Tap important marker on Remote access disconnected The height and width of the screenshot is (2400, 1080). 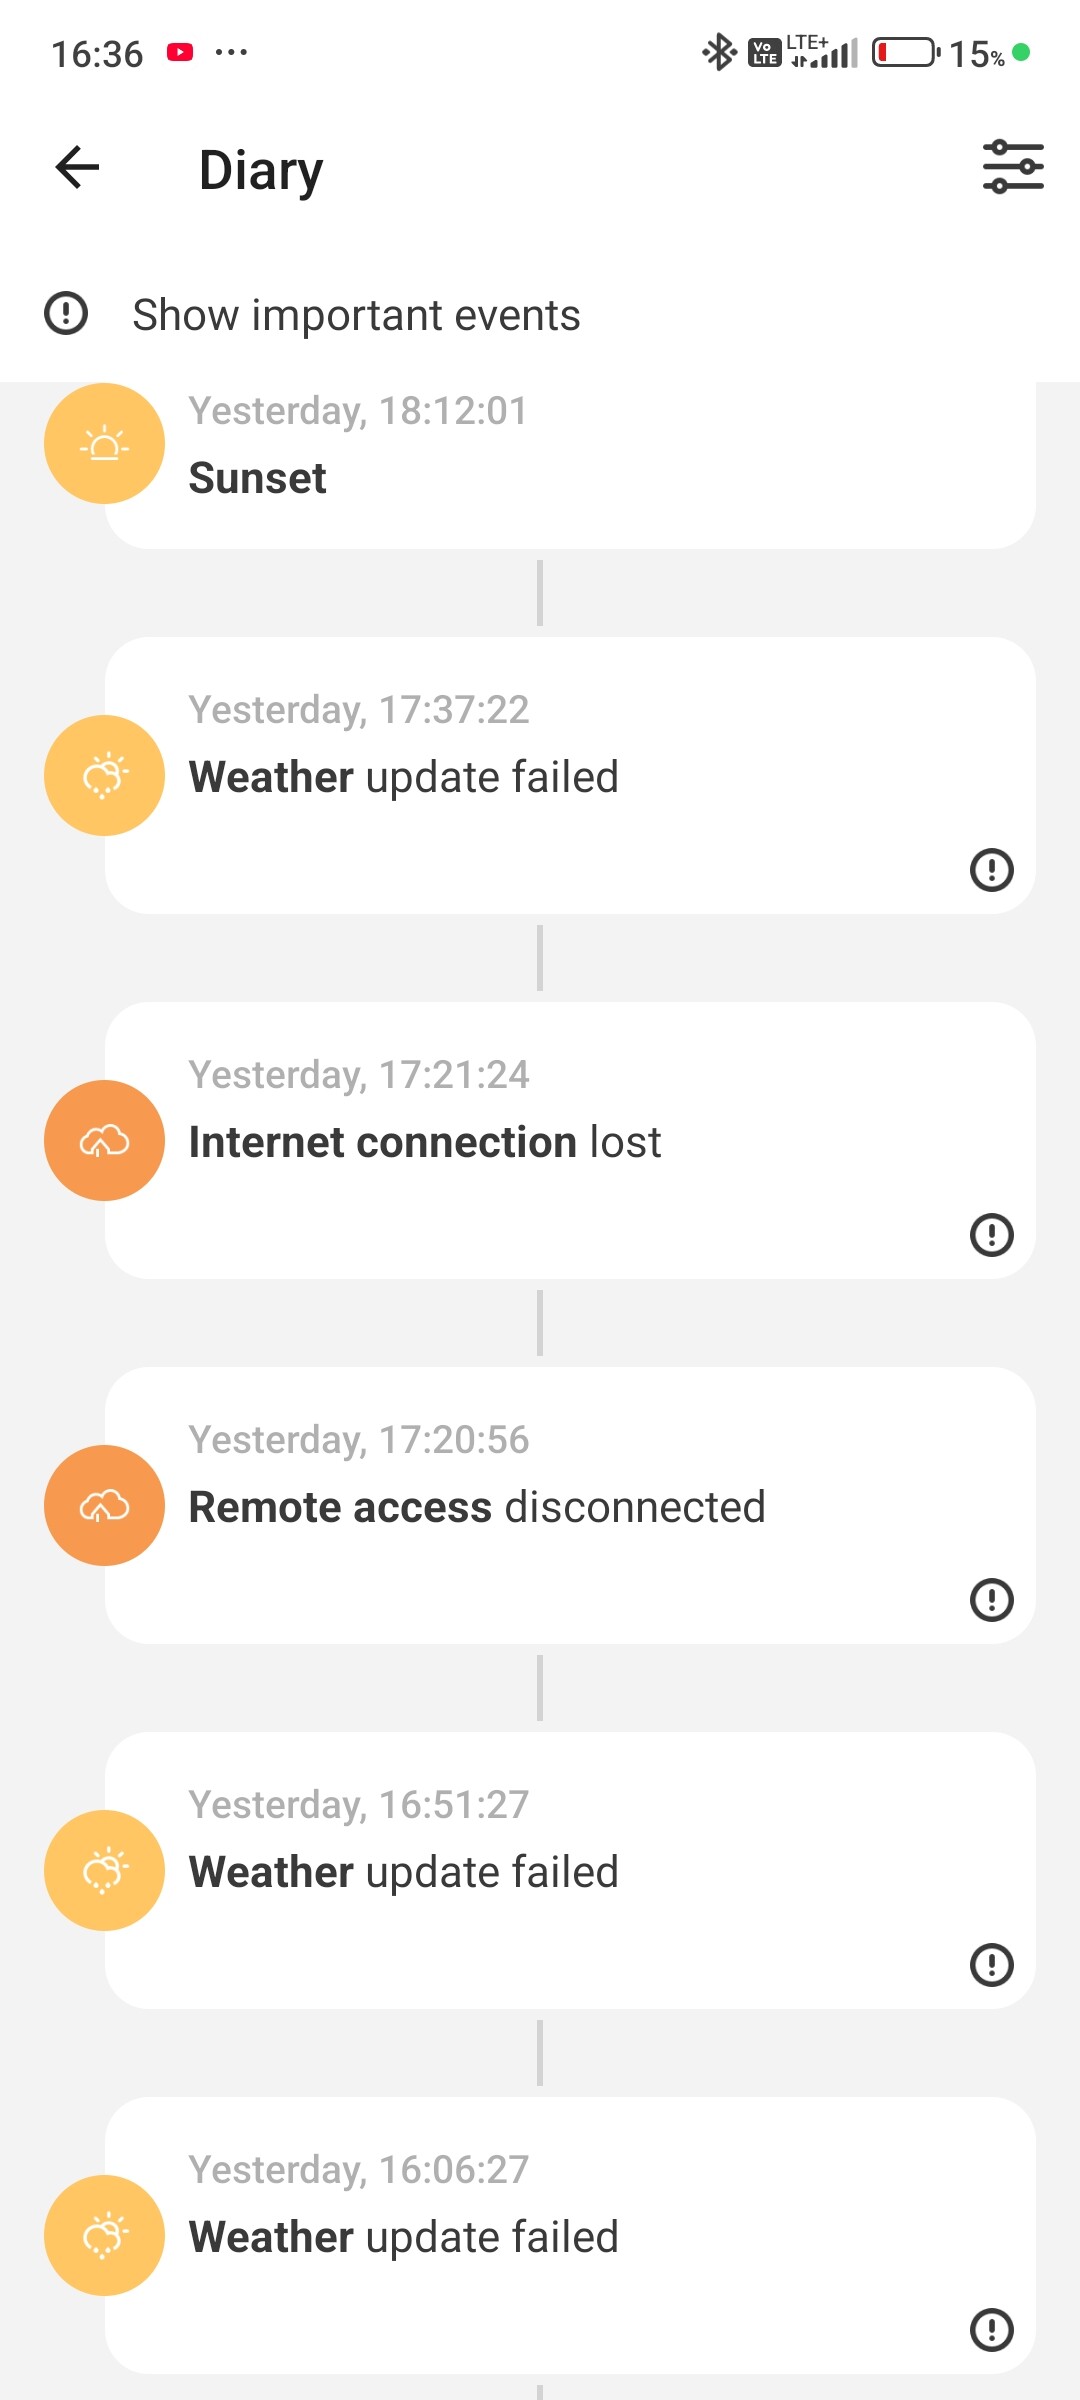pyautogui.click(x=991, y=1600)
